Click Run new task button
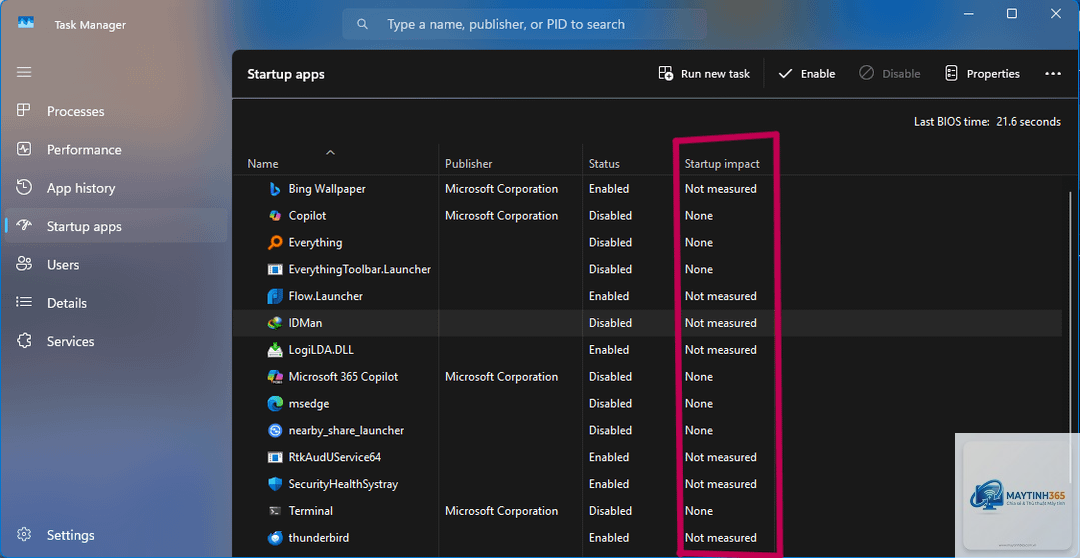 [704, 74]
